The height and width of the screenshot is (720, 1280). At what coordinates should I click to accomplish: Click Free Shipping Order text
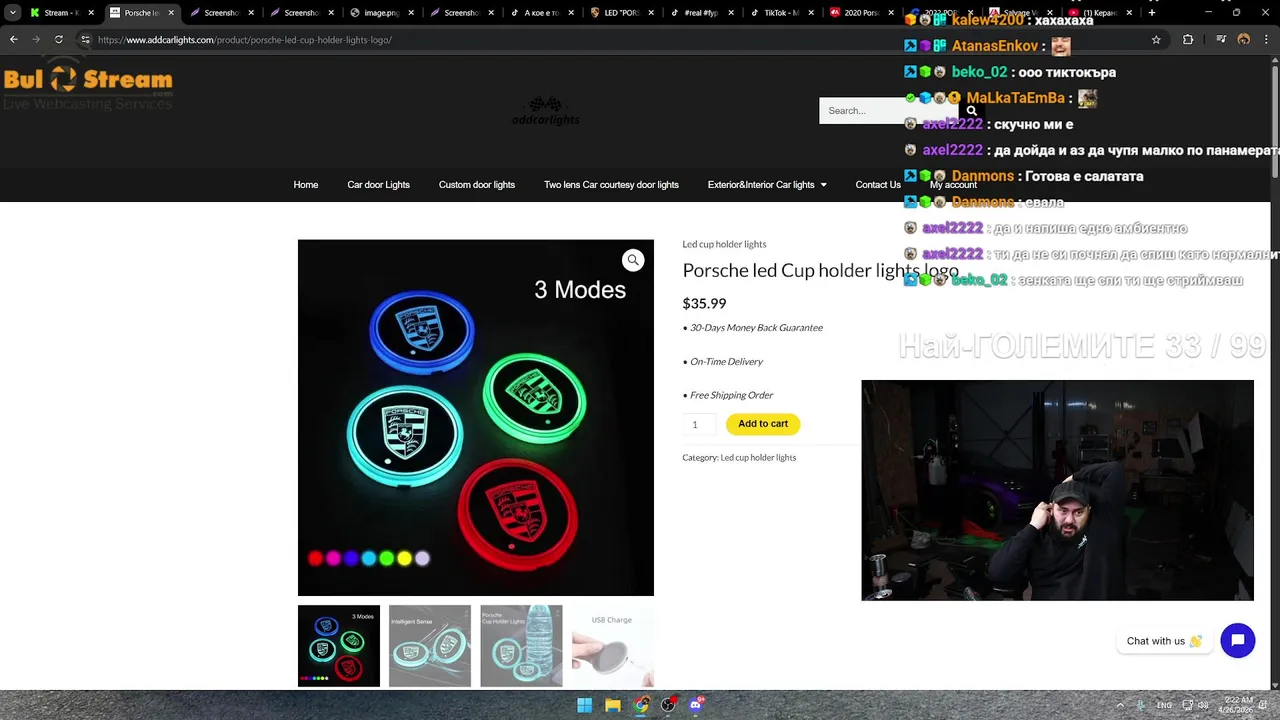(731, 395)
